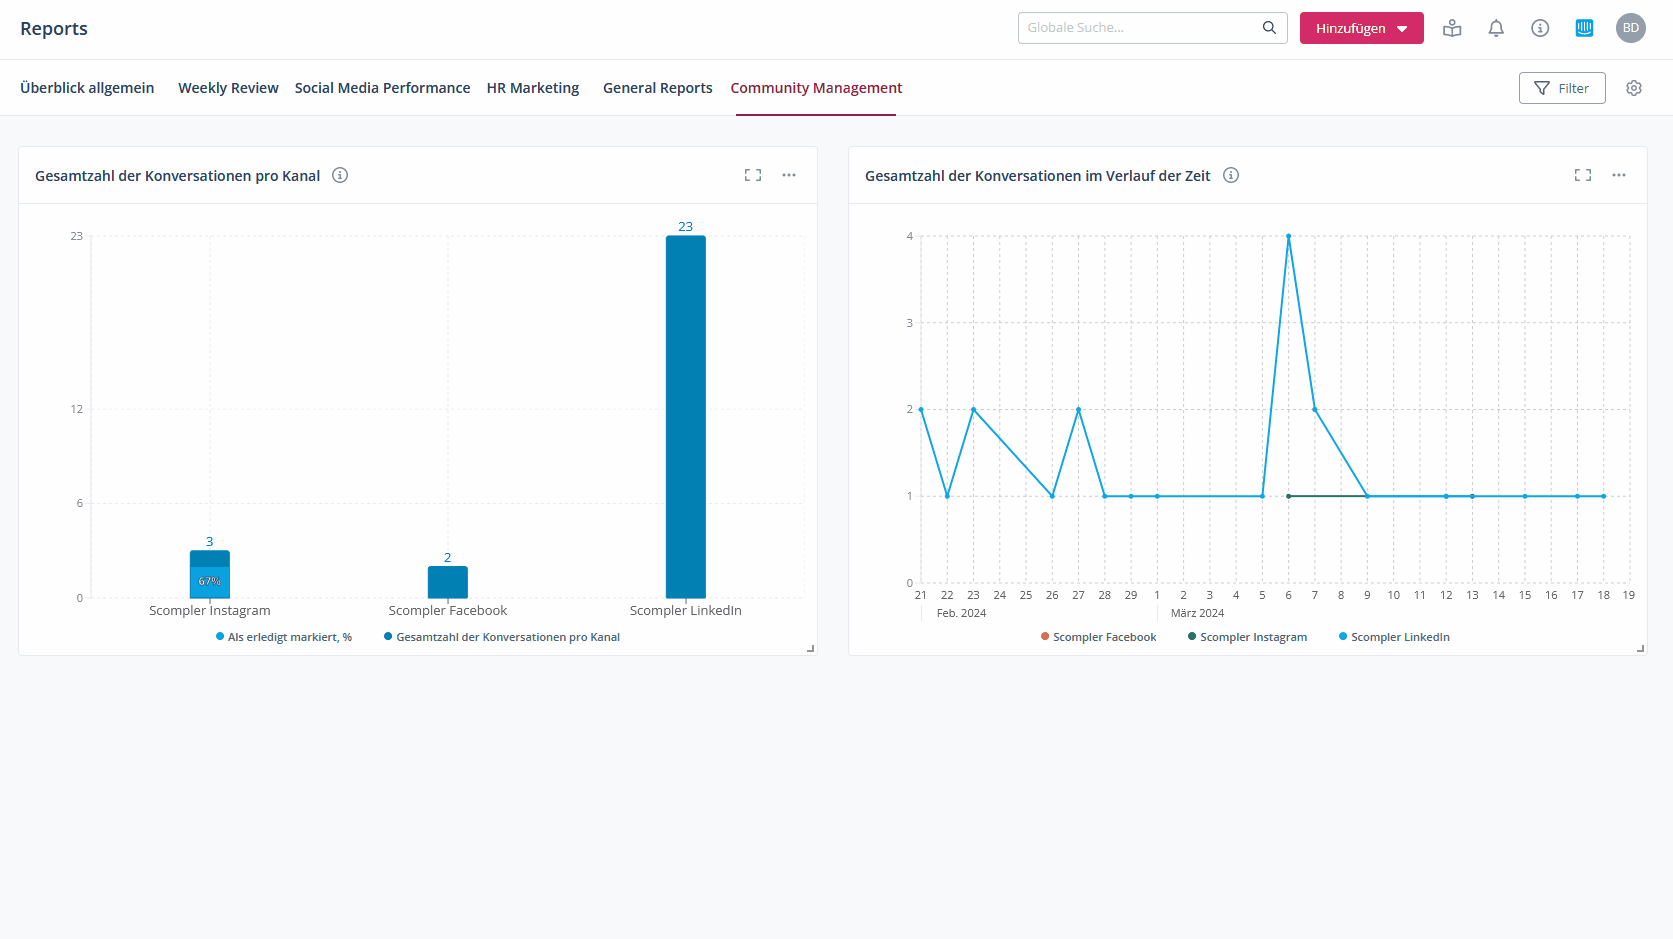Open the Hinzufügen dropdown
The height and width of the screenshot is (939, 1673).
coord(1361,28)
